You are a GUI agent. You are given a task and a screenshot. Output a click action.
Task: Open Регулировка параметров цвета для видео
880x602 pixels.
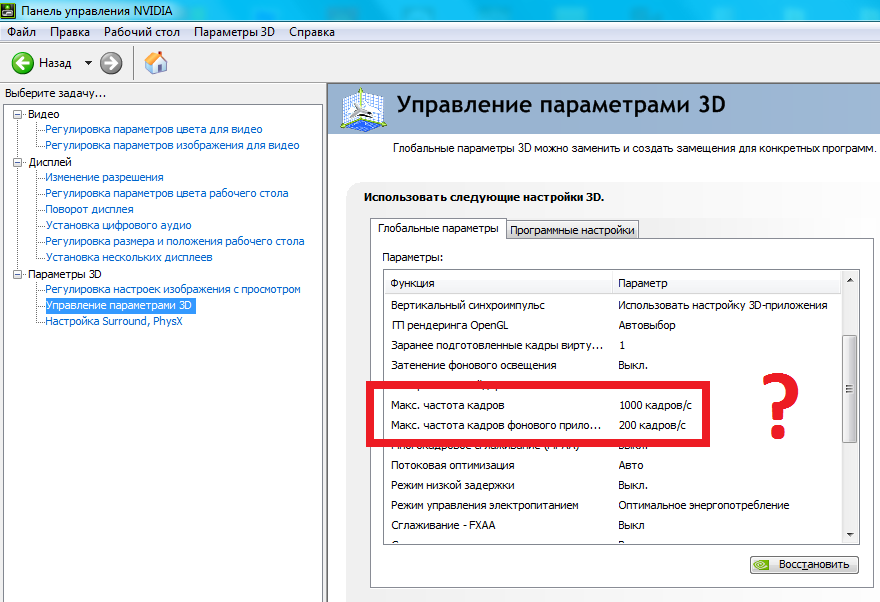pos(154,129)
